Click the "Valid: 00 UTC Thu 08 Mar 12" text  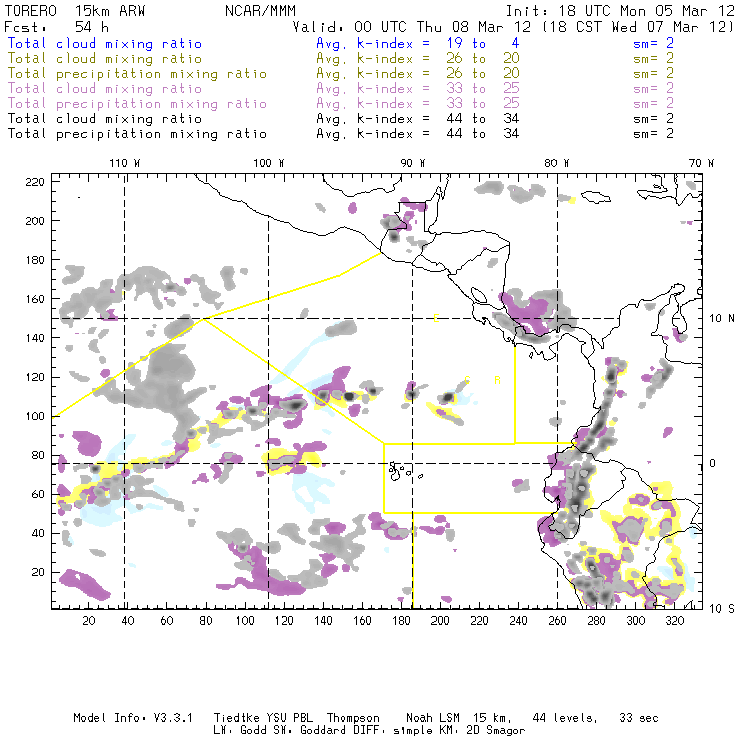412,27
